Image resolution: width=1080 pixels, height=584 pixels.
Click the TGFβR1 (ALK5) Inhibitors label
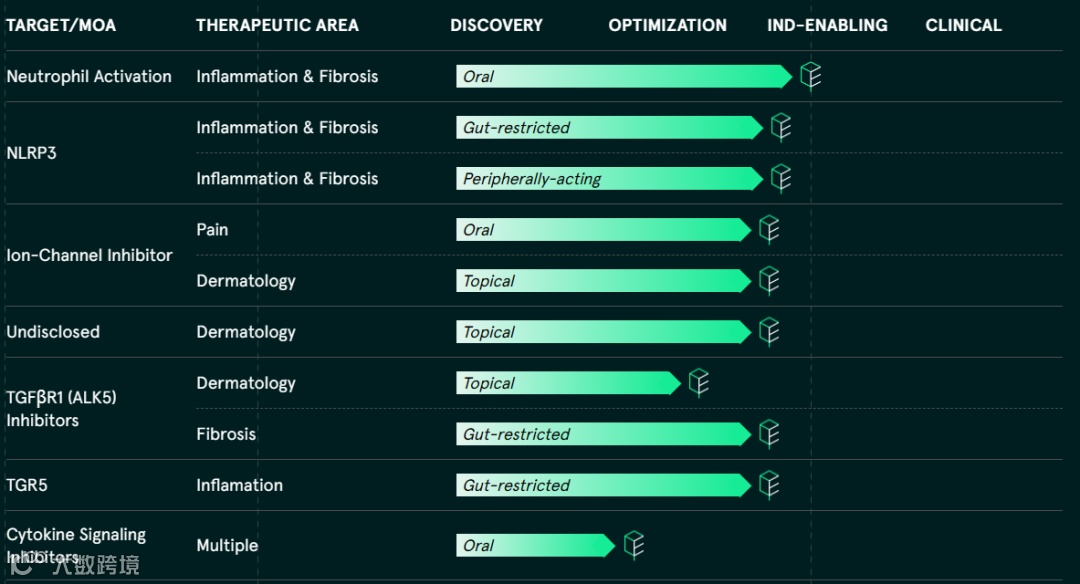coord(61,408)
